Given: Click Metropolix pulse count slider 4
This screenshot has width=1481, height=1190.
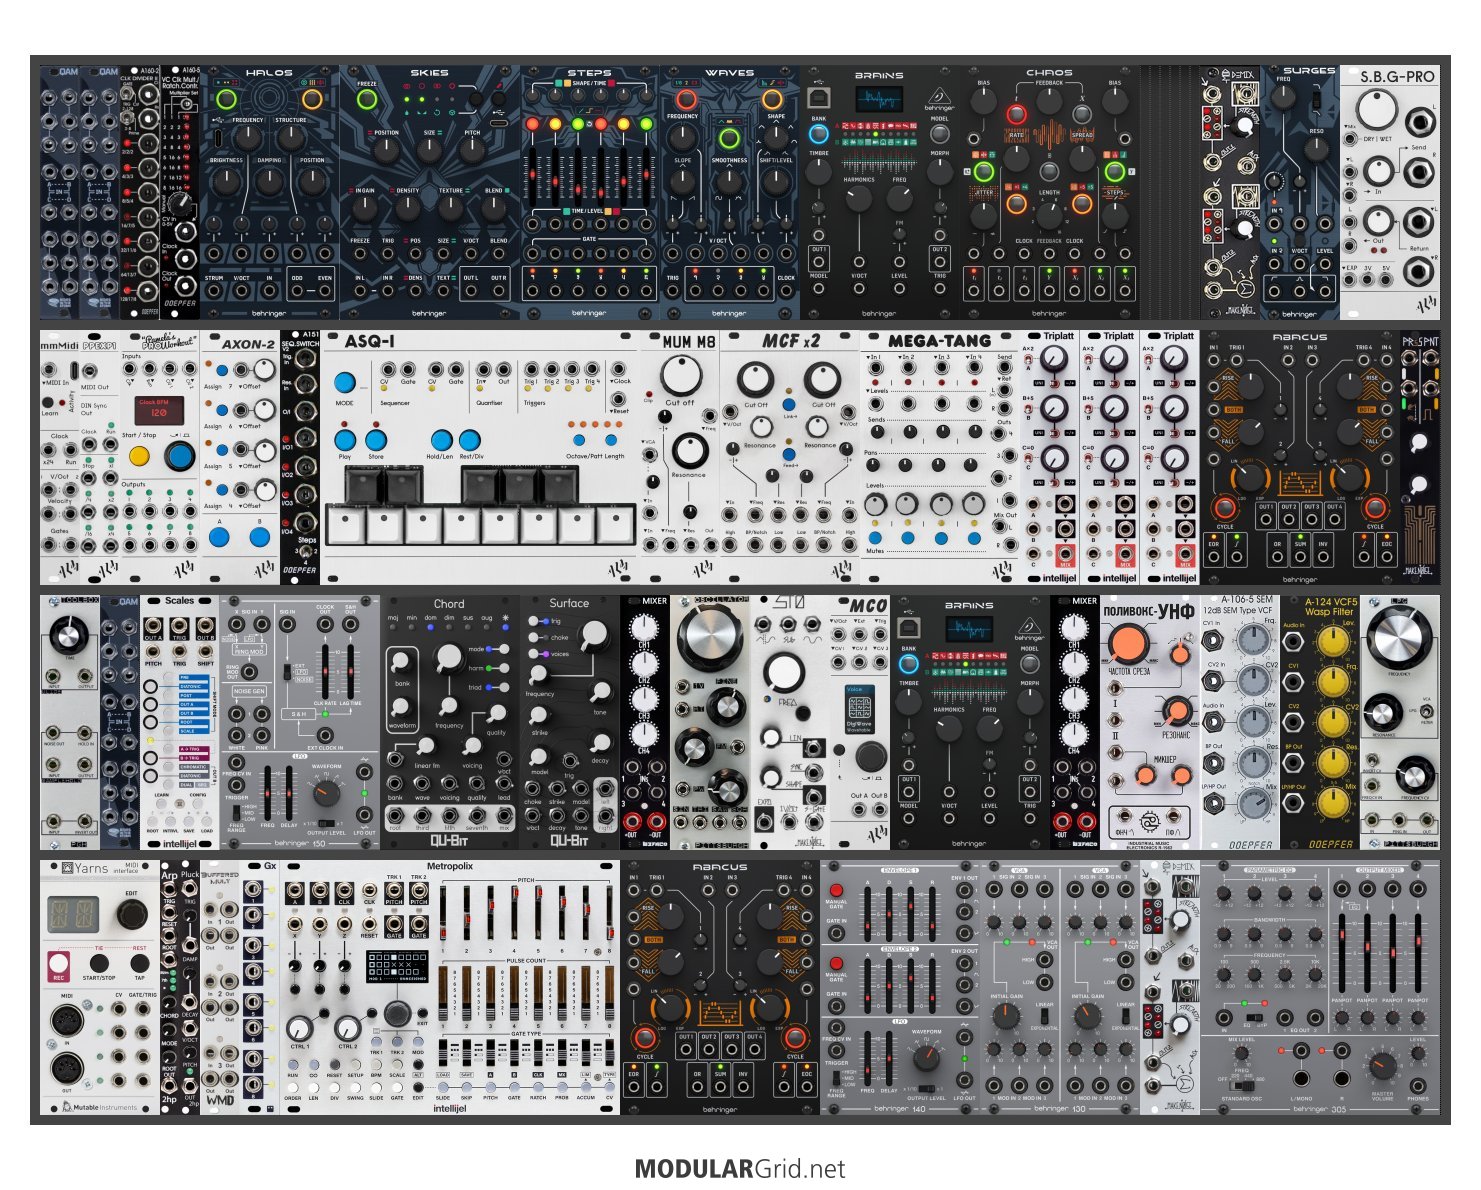Looking at the screenshot, I should [515, 994].
